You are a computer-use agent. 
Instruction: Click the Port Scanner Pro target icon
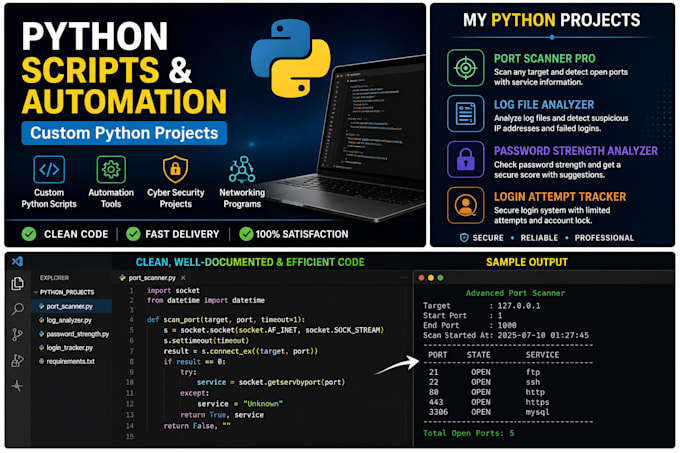pos(466,68)
